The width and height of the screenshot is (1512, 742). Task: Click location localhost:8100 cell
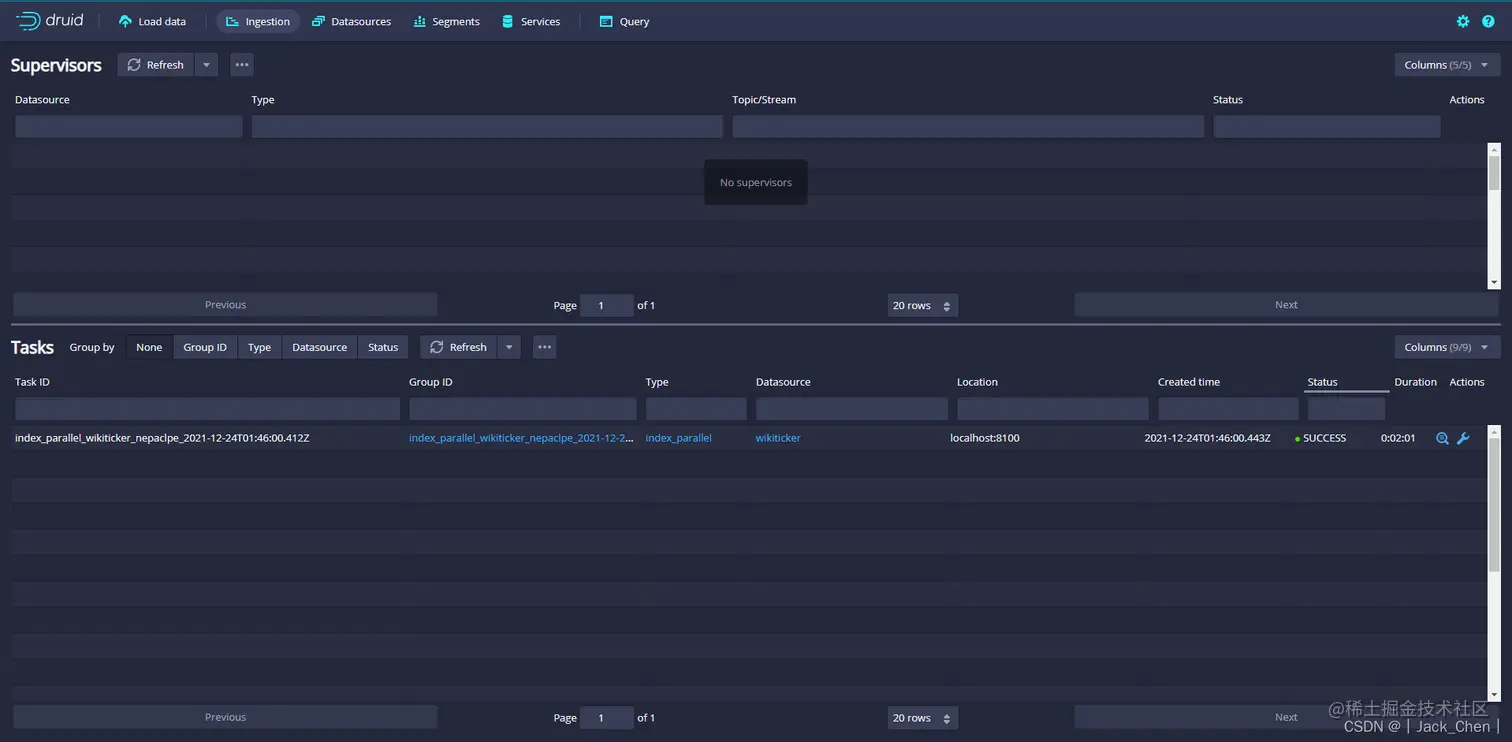pos(985,438)
